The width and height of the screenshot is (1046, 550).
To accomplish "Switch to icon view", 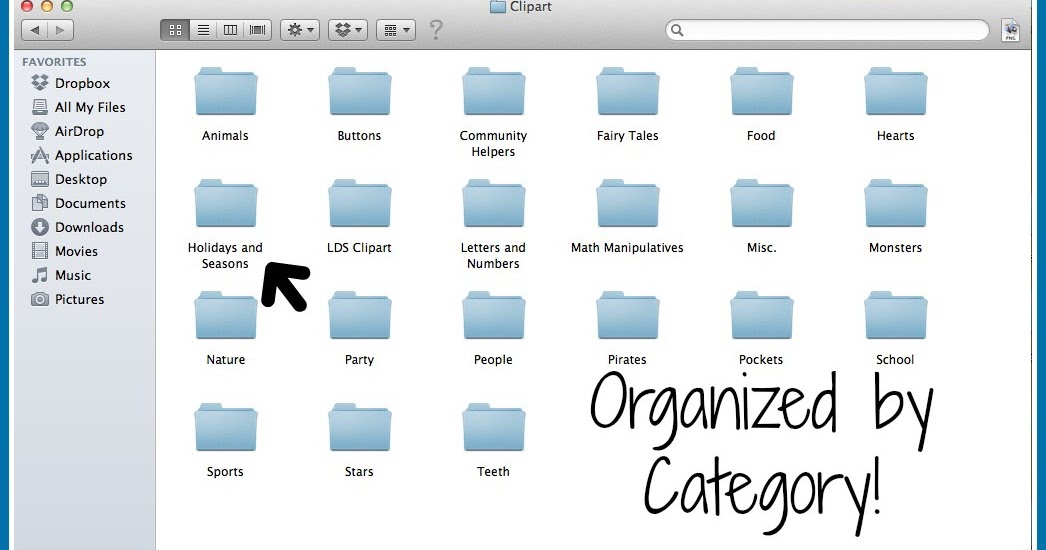I will click(x=175, y=30).
